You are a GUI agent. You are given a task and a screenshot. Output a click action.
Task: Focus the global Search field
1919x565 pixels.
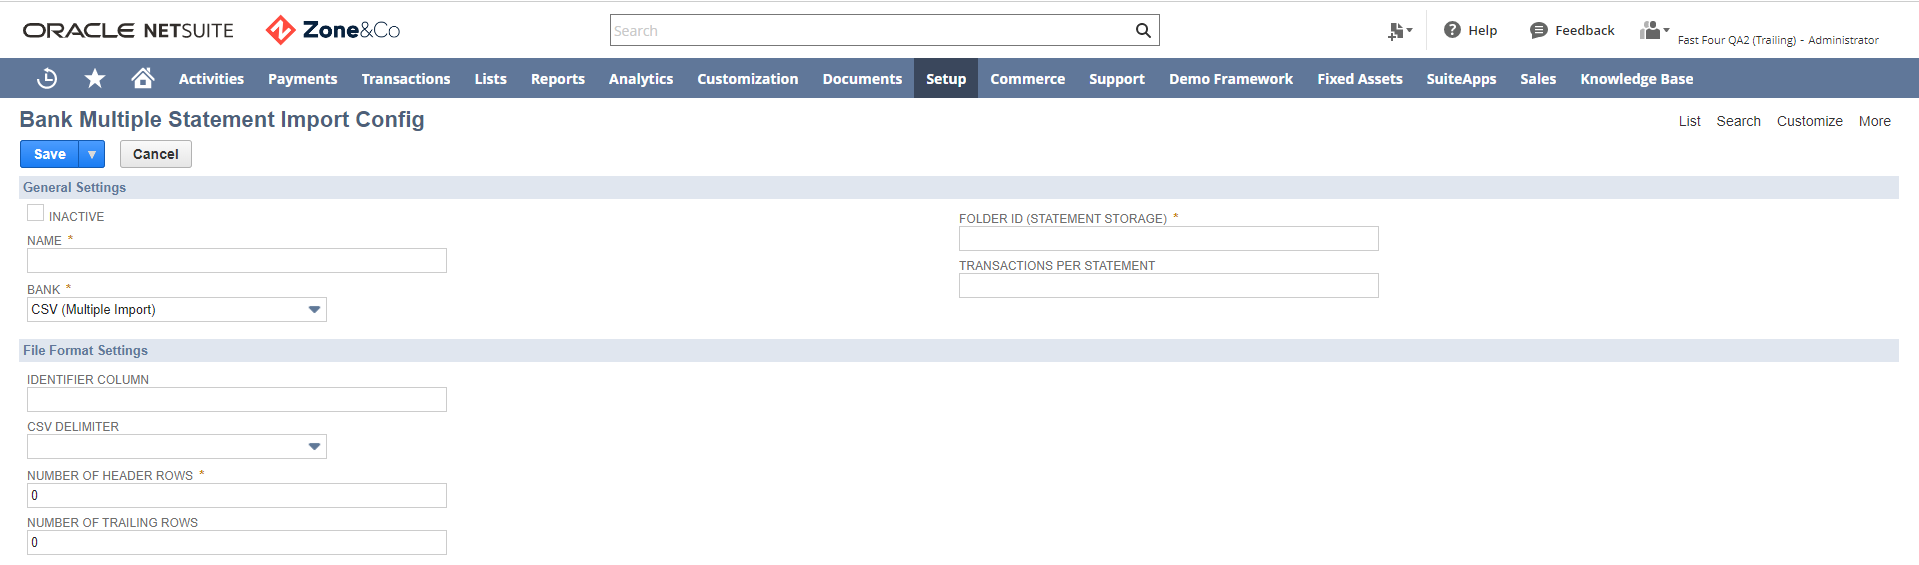pyautogui.click(x=870, y=30)
